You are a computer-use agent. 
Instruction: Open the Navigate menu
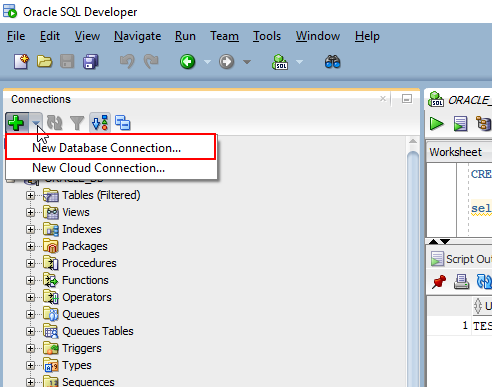click(x=137, y=36)
